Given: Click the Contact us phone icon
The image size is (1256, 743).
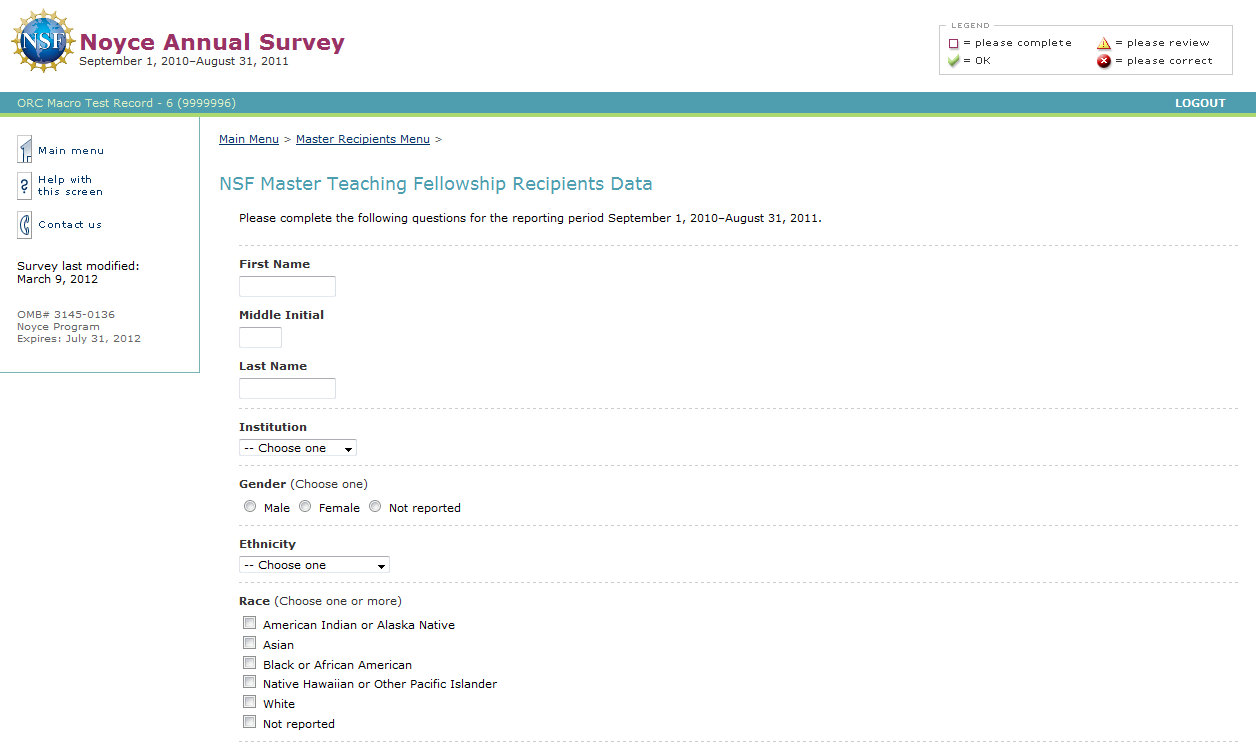Looking at the screenshot, I should (25, 225).
